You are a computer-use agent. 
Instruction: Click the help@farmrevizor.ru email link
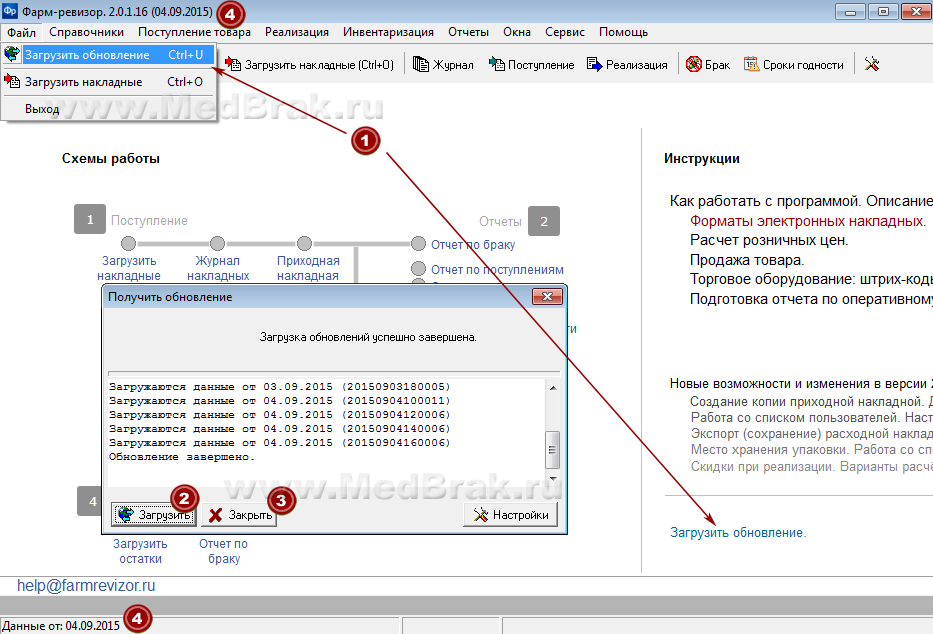point(86,585)
